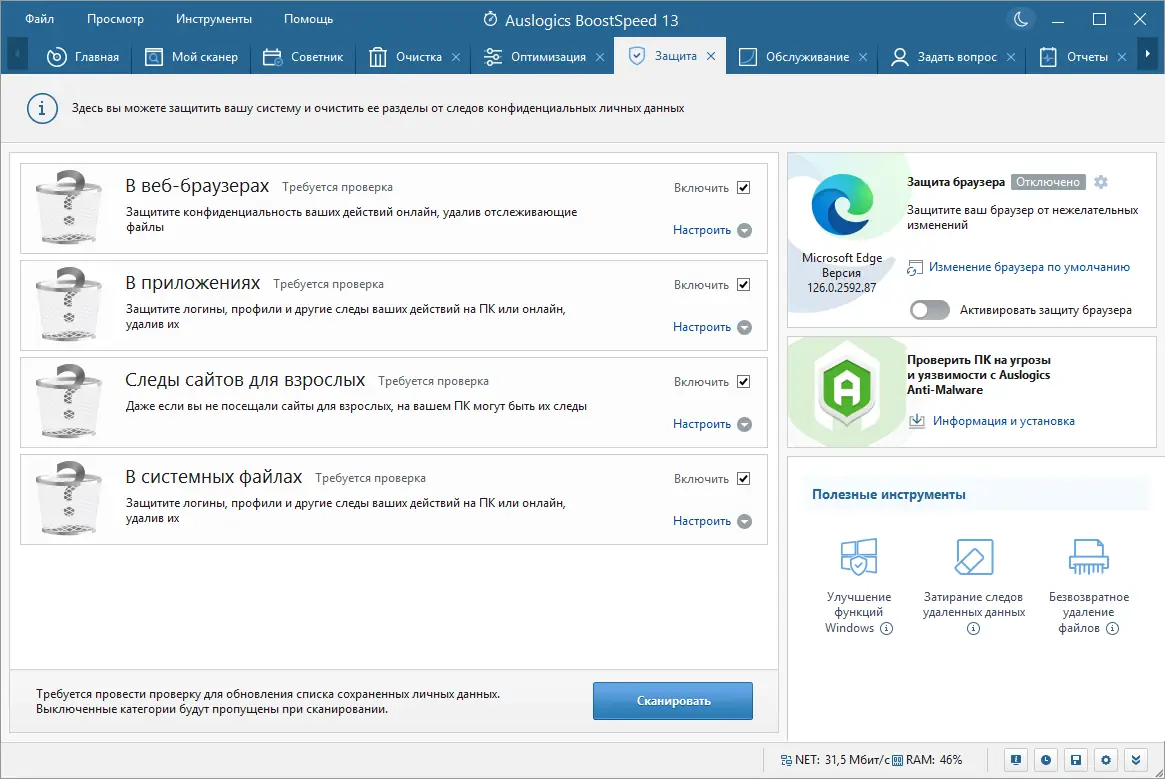Close the Задать вопрос tab
1165x779 pixels.
(x=1010, y=57)
